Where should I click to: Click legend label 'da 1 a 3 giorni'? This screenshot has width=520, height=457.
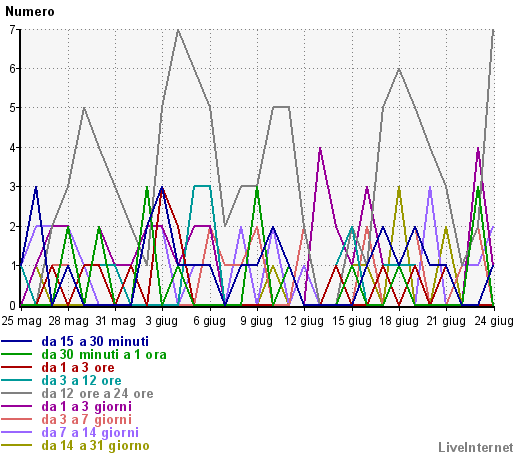[87, 407]
